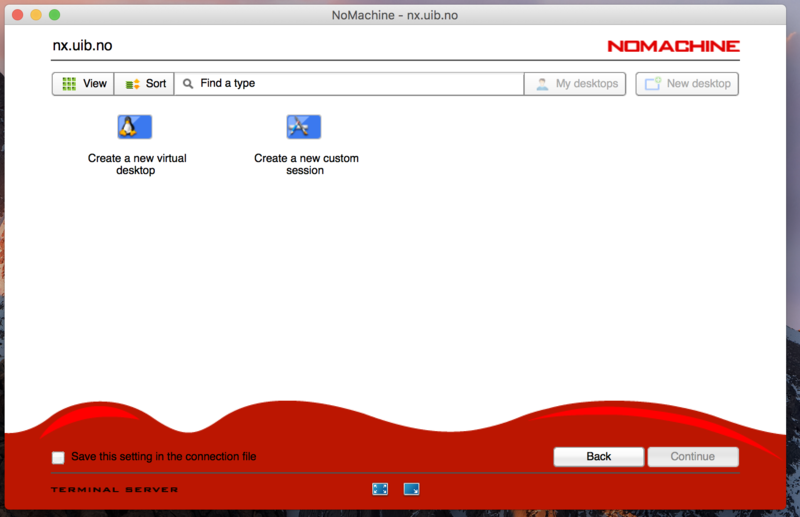This screenshot has width=800, height=517.
Task: Enable Save this setting checkbox
Action: [x=58, y=457]
